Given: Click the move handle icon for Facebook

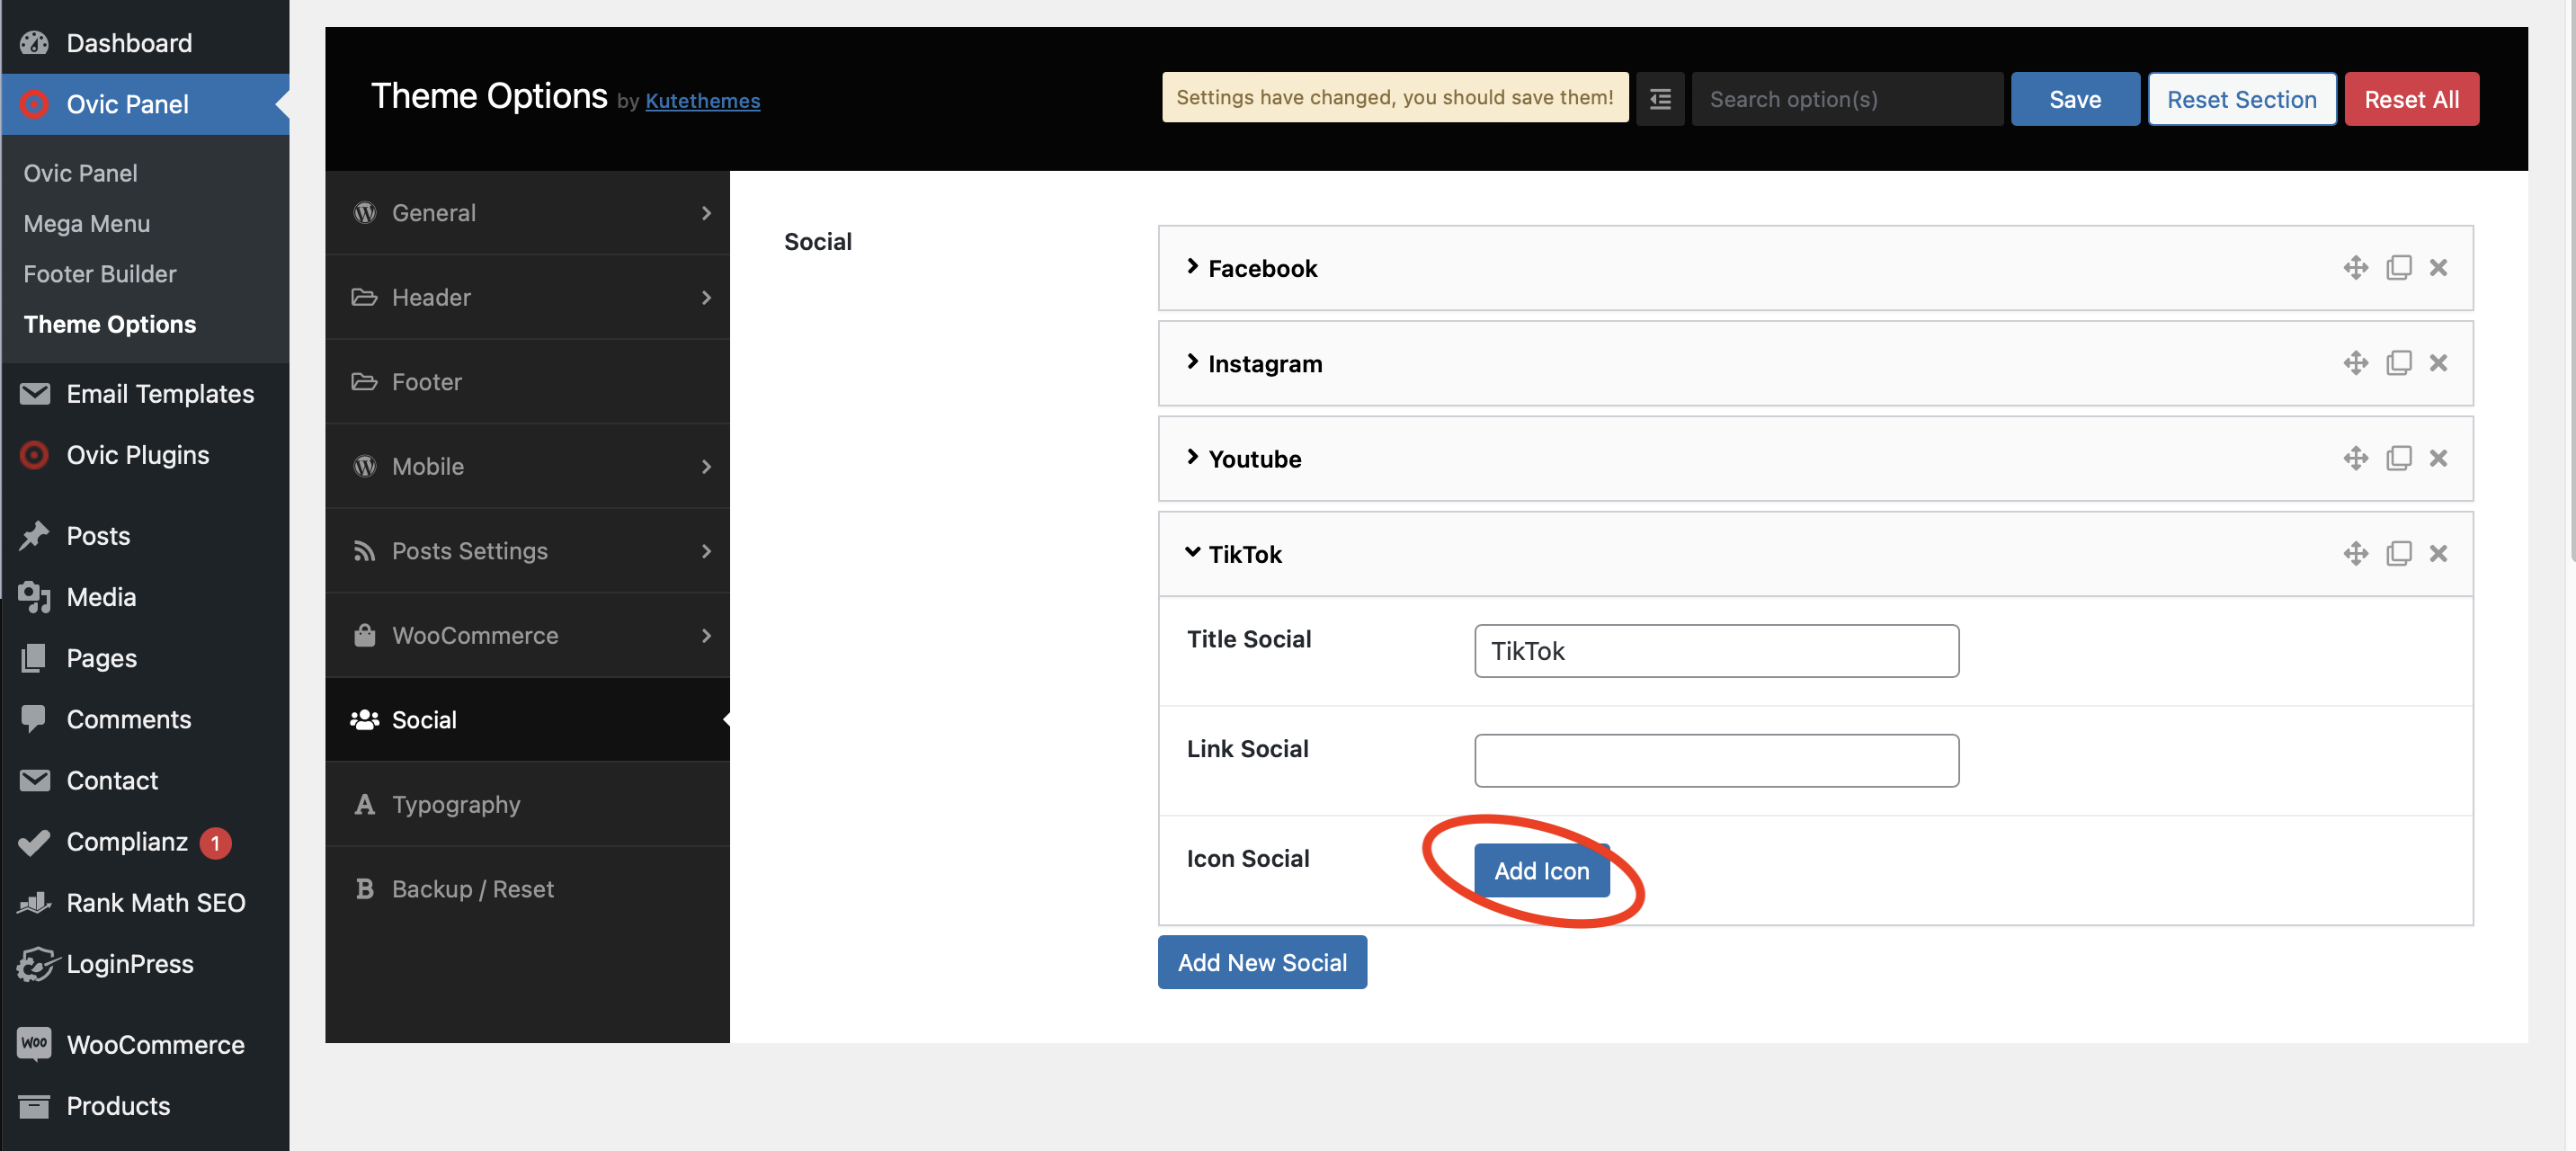Looking at the screenshot, I should pyautogui.click(x=2355, y=267).
